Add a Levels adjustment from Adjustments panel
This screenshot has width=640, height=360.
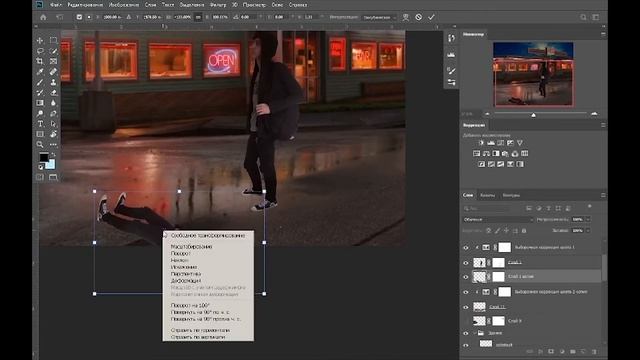(491, 143)
